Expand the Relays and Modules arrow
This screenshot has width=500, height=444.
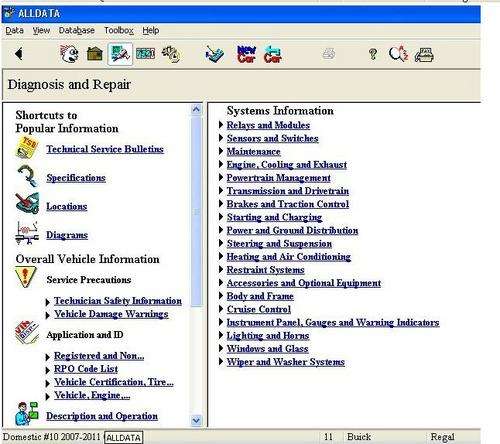point(221,125)
